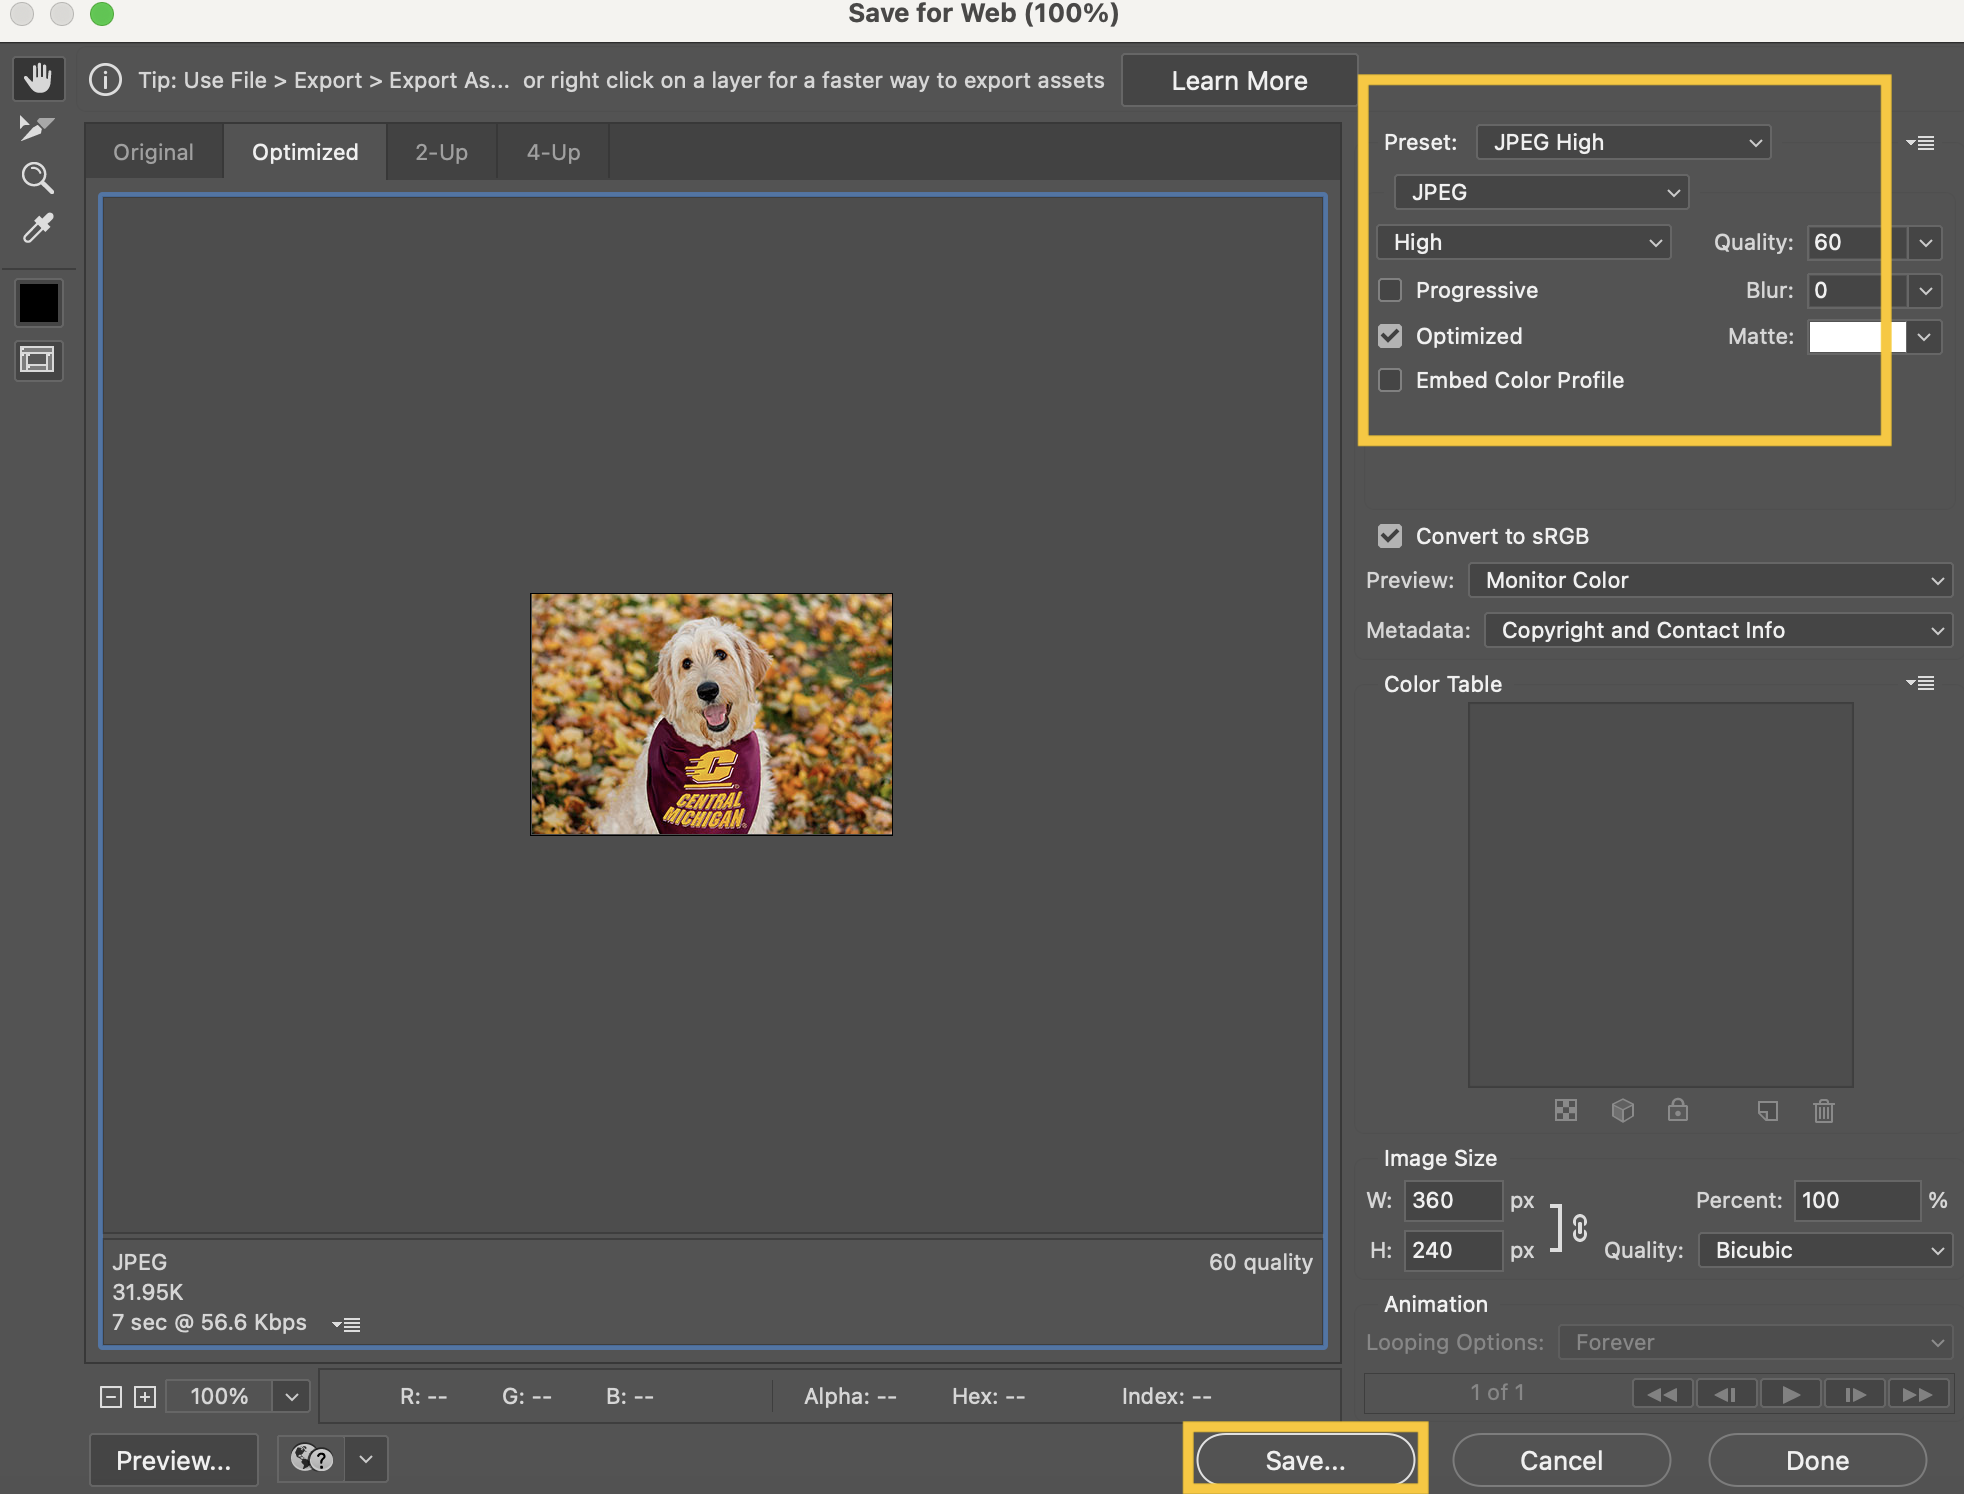Viewport: 1964px width, 1494px height.
Task: Open the Optimize panel flyout menu
Action: 1920,143
